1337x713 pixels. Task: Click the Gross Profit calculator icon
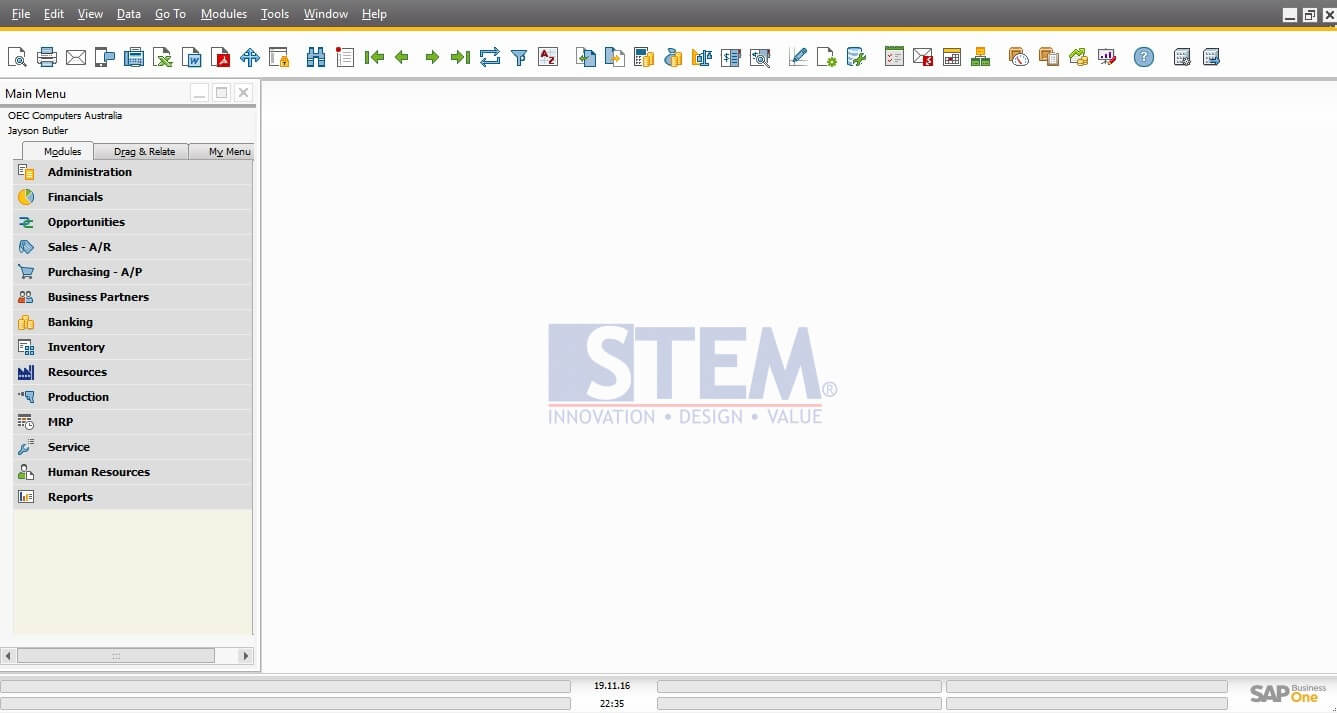pyautogui.click(x=644, y=57)
